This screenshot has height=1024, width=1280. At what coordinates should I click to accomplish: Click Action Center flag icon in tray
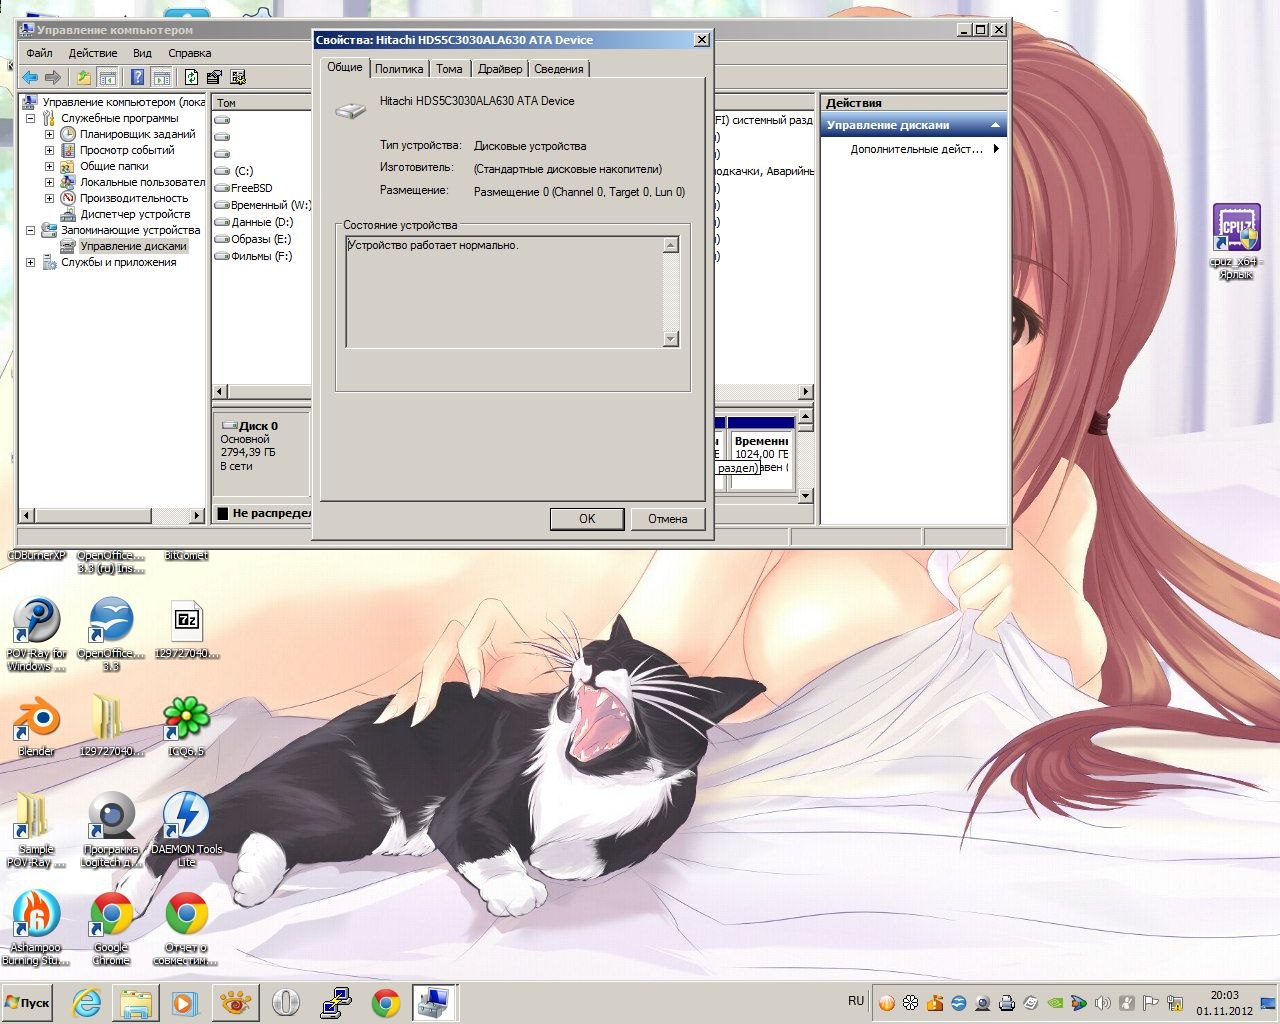tap(1151, 1003)
